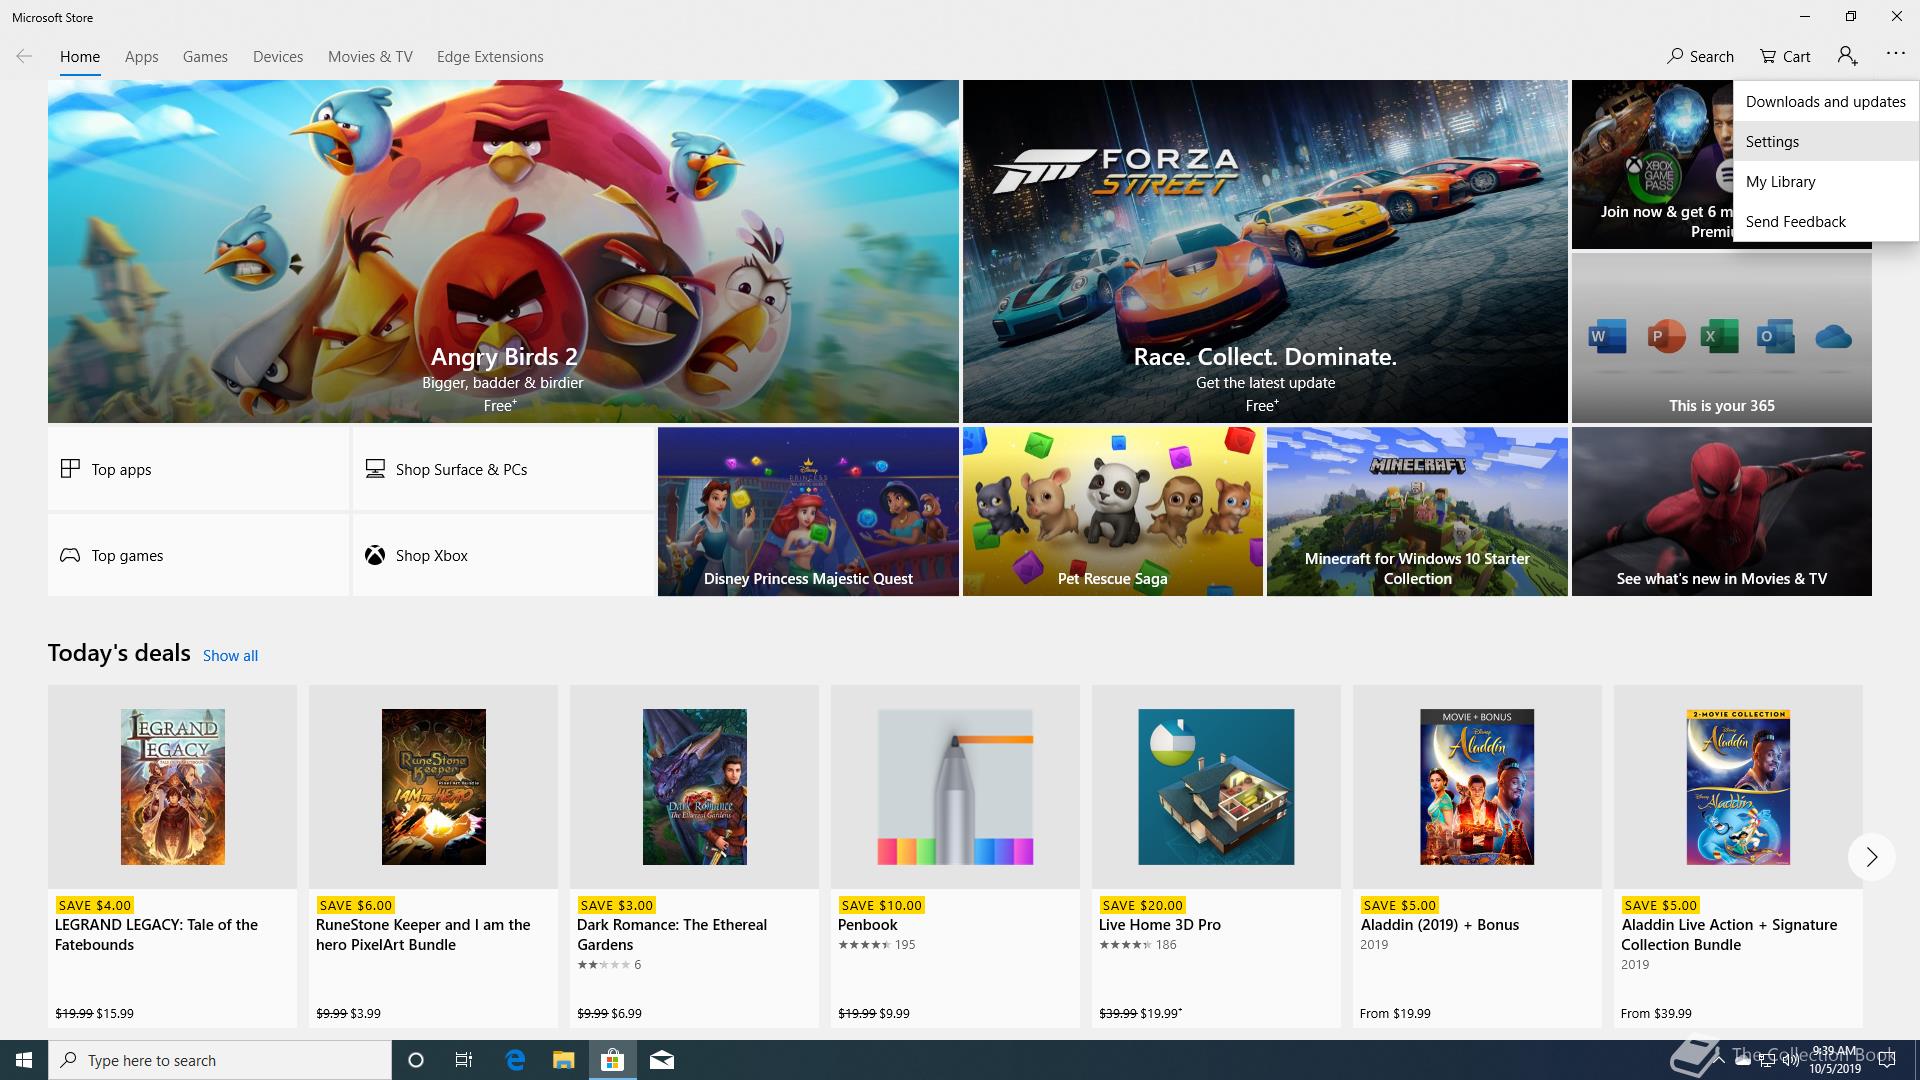Image resolution: width=1920 pixels, height=1080 pixels.
Task: Open Task View on the taskbar
Action: [464, 1060]
